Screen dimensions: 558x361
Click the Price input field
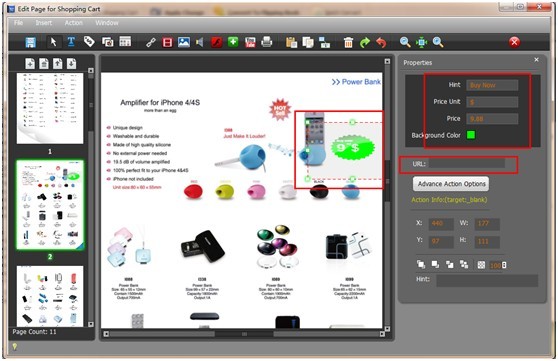click(x=492, y=119)
